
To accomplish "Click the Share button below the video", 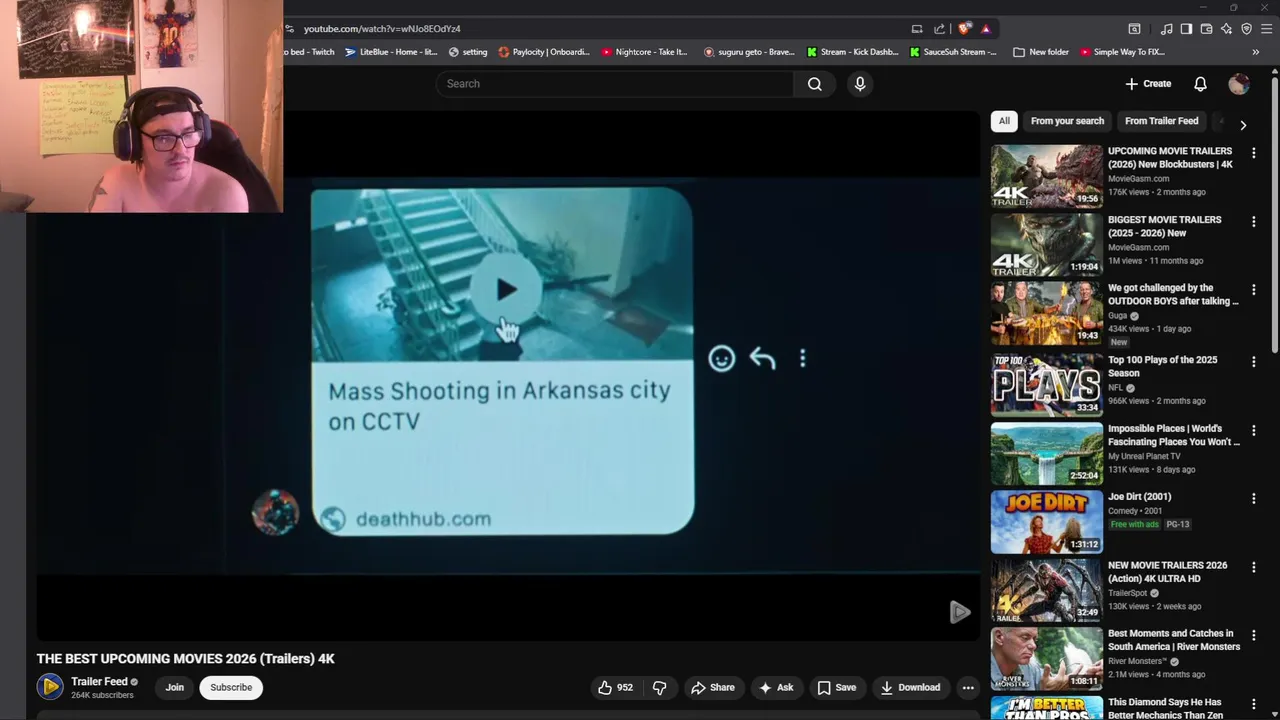I will coord(713,688).
